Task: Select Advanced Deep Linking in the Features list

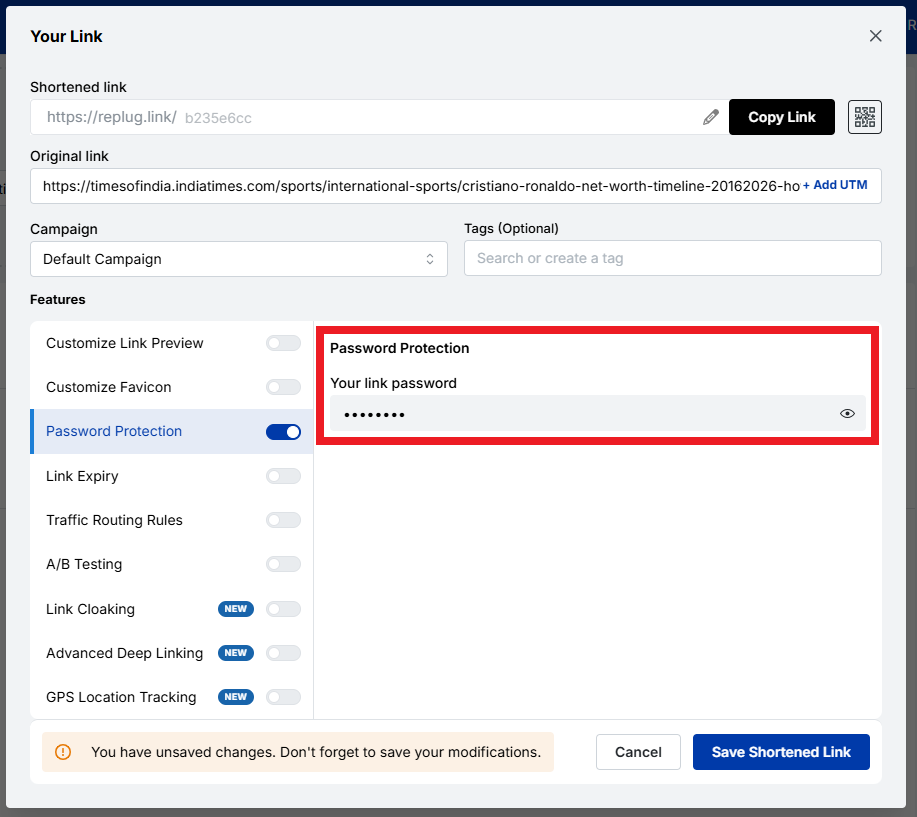Action: [124, 653]
